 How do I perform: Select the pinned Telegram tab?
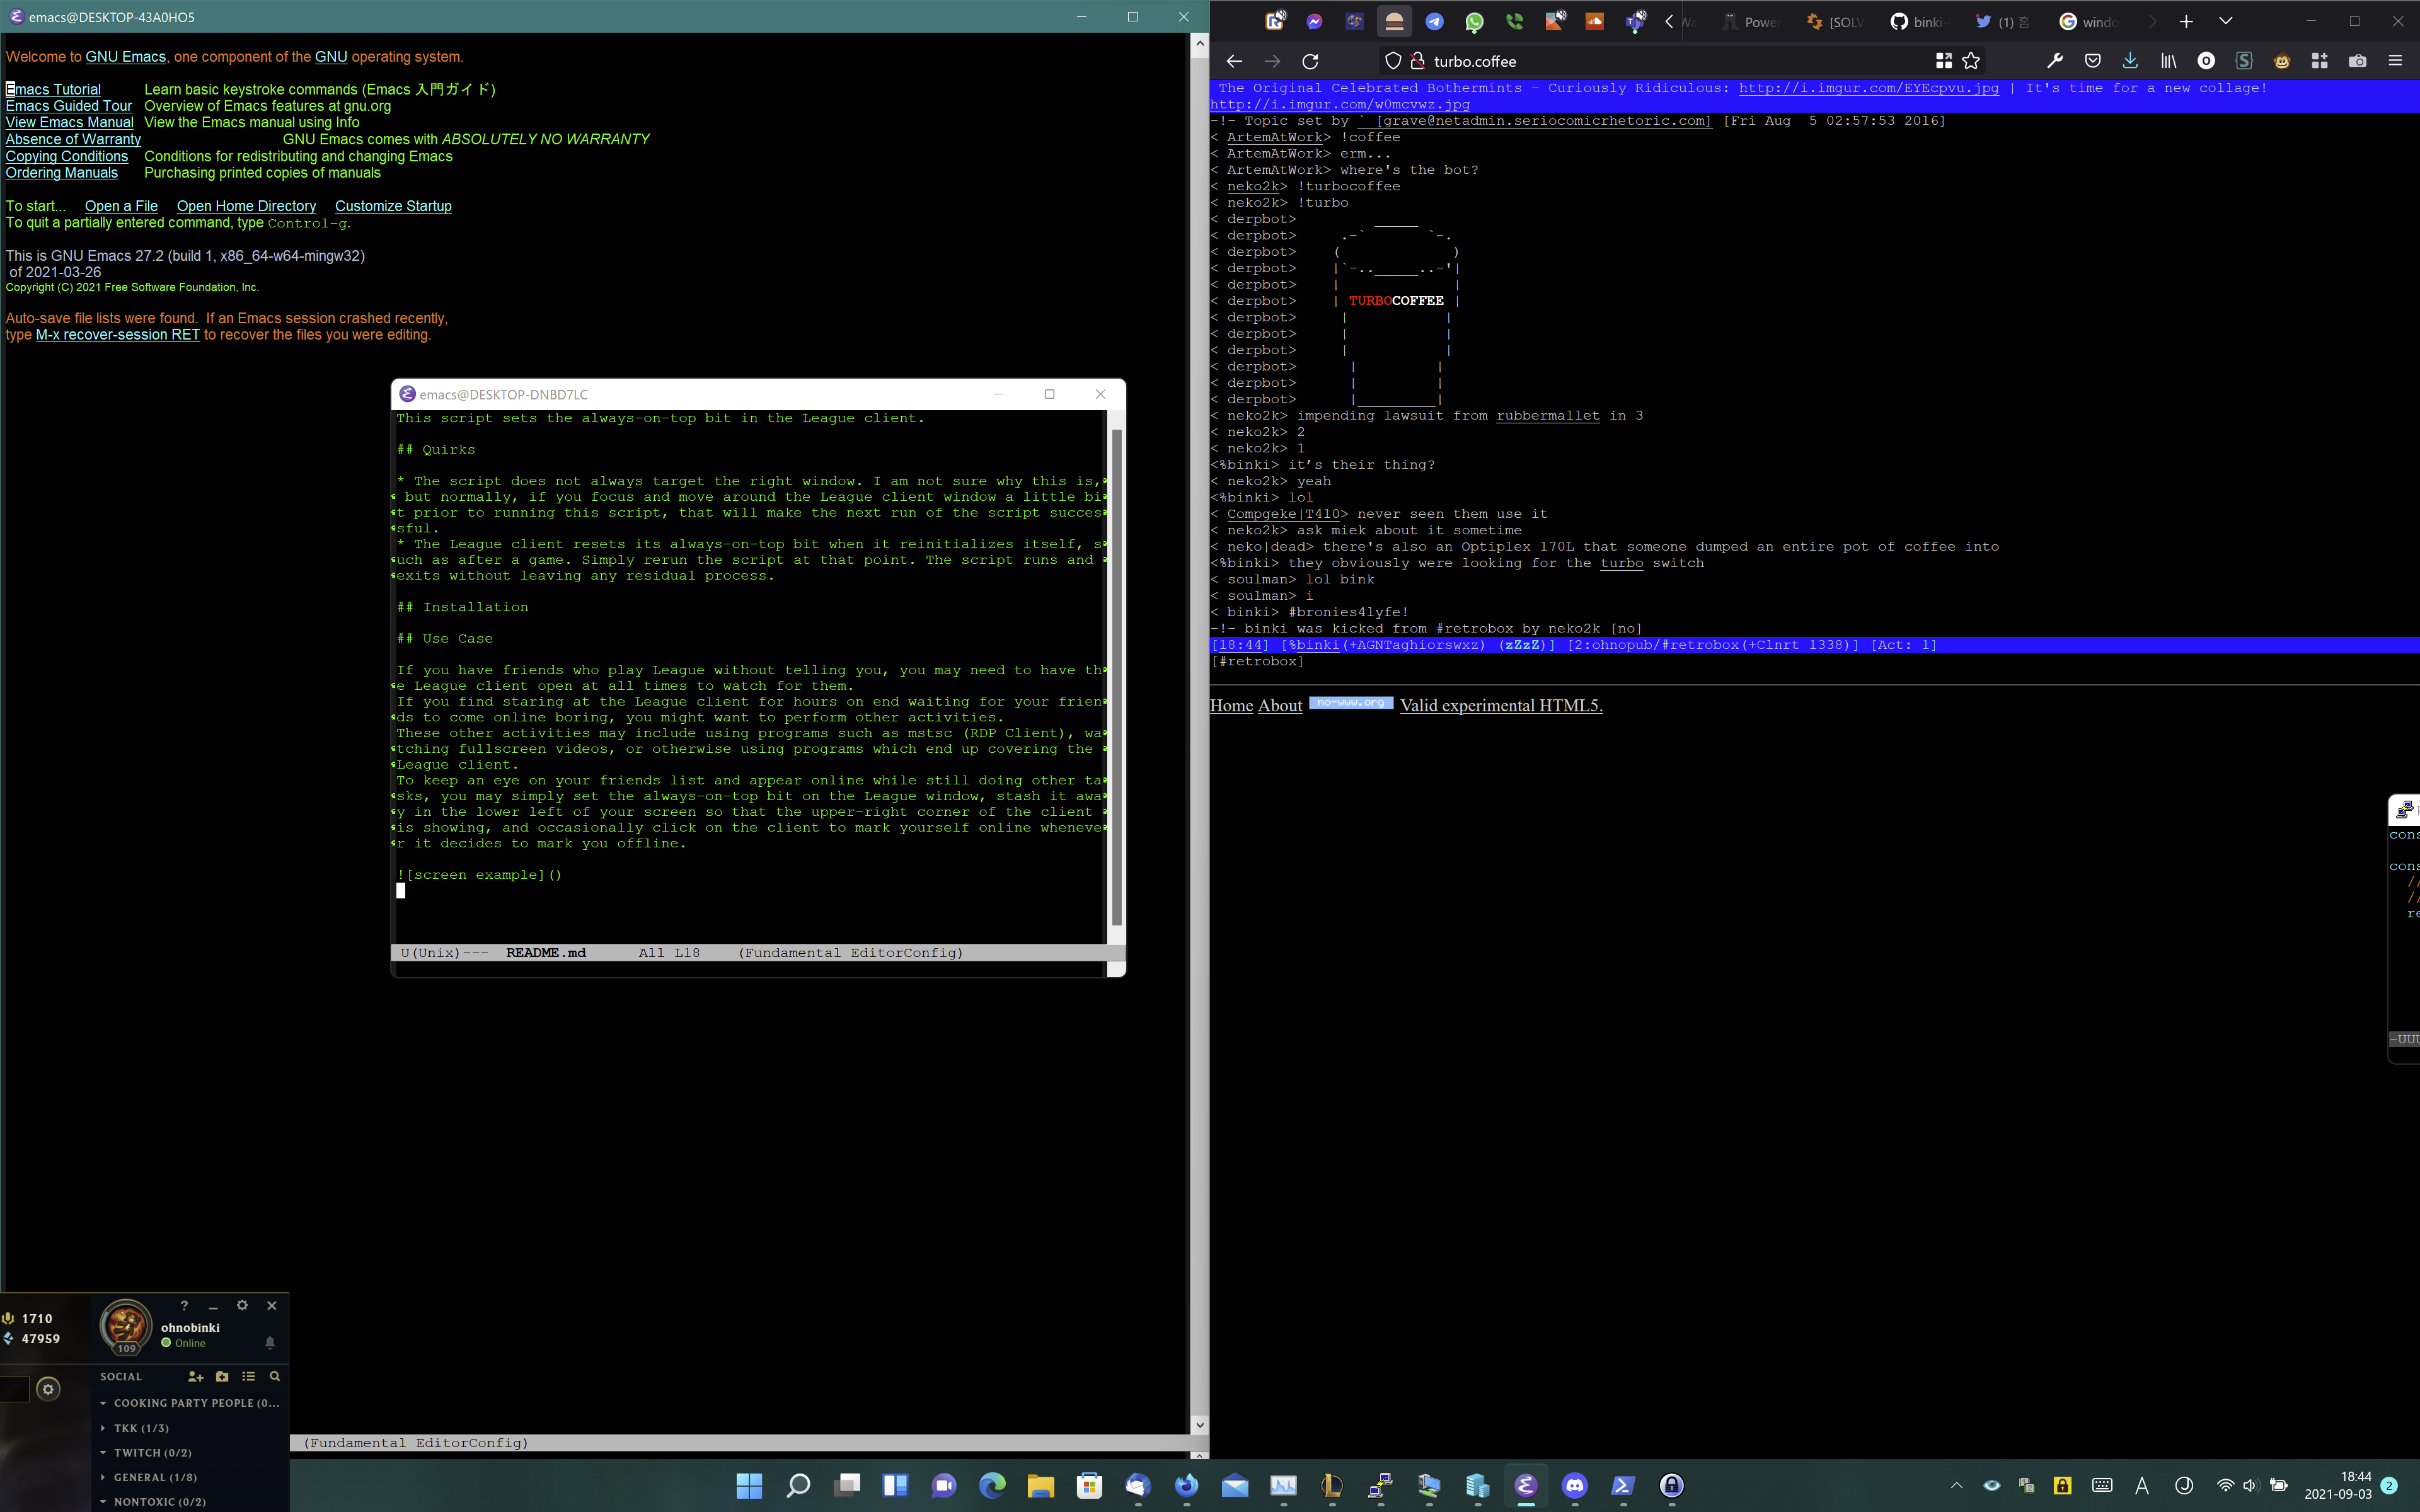[1434, 21]
